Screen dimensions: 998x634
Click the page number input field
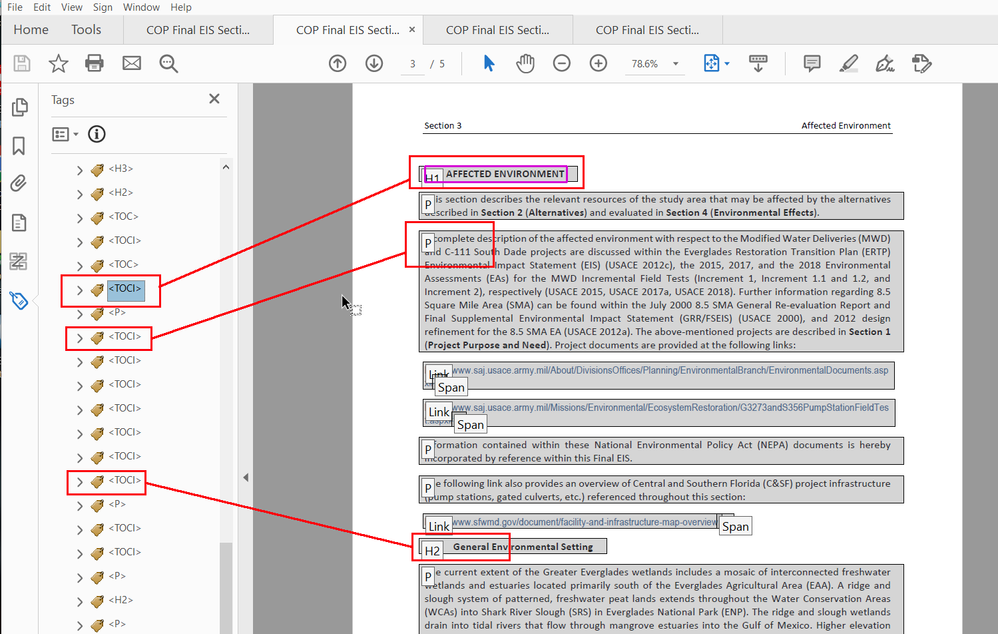[412, 64]
